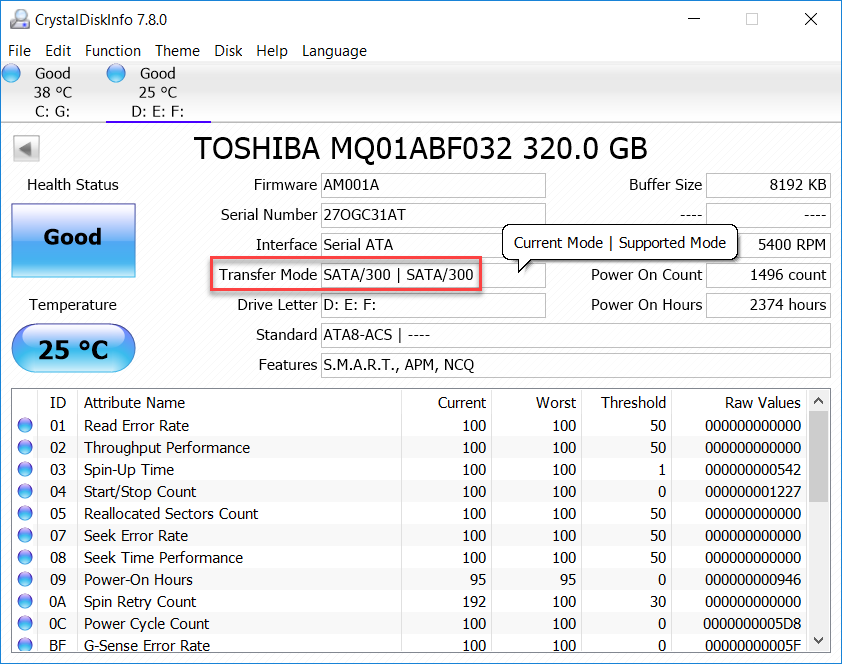Open the Disk menu
842x664 pixels.
[228, 51]
